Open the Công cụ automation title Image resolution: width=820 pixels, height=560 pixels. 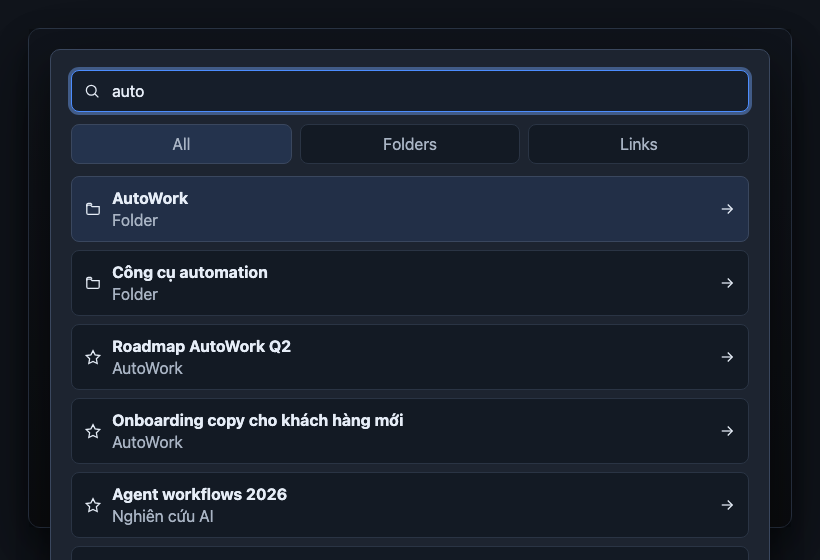tap(190, 272)
